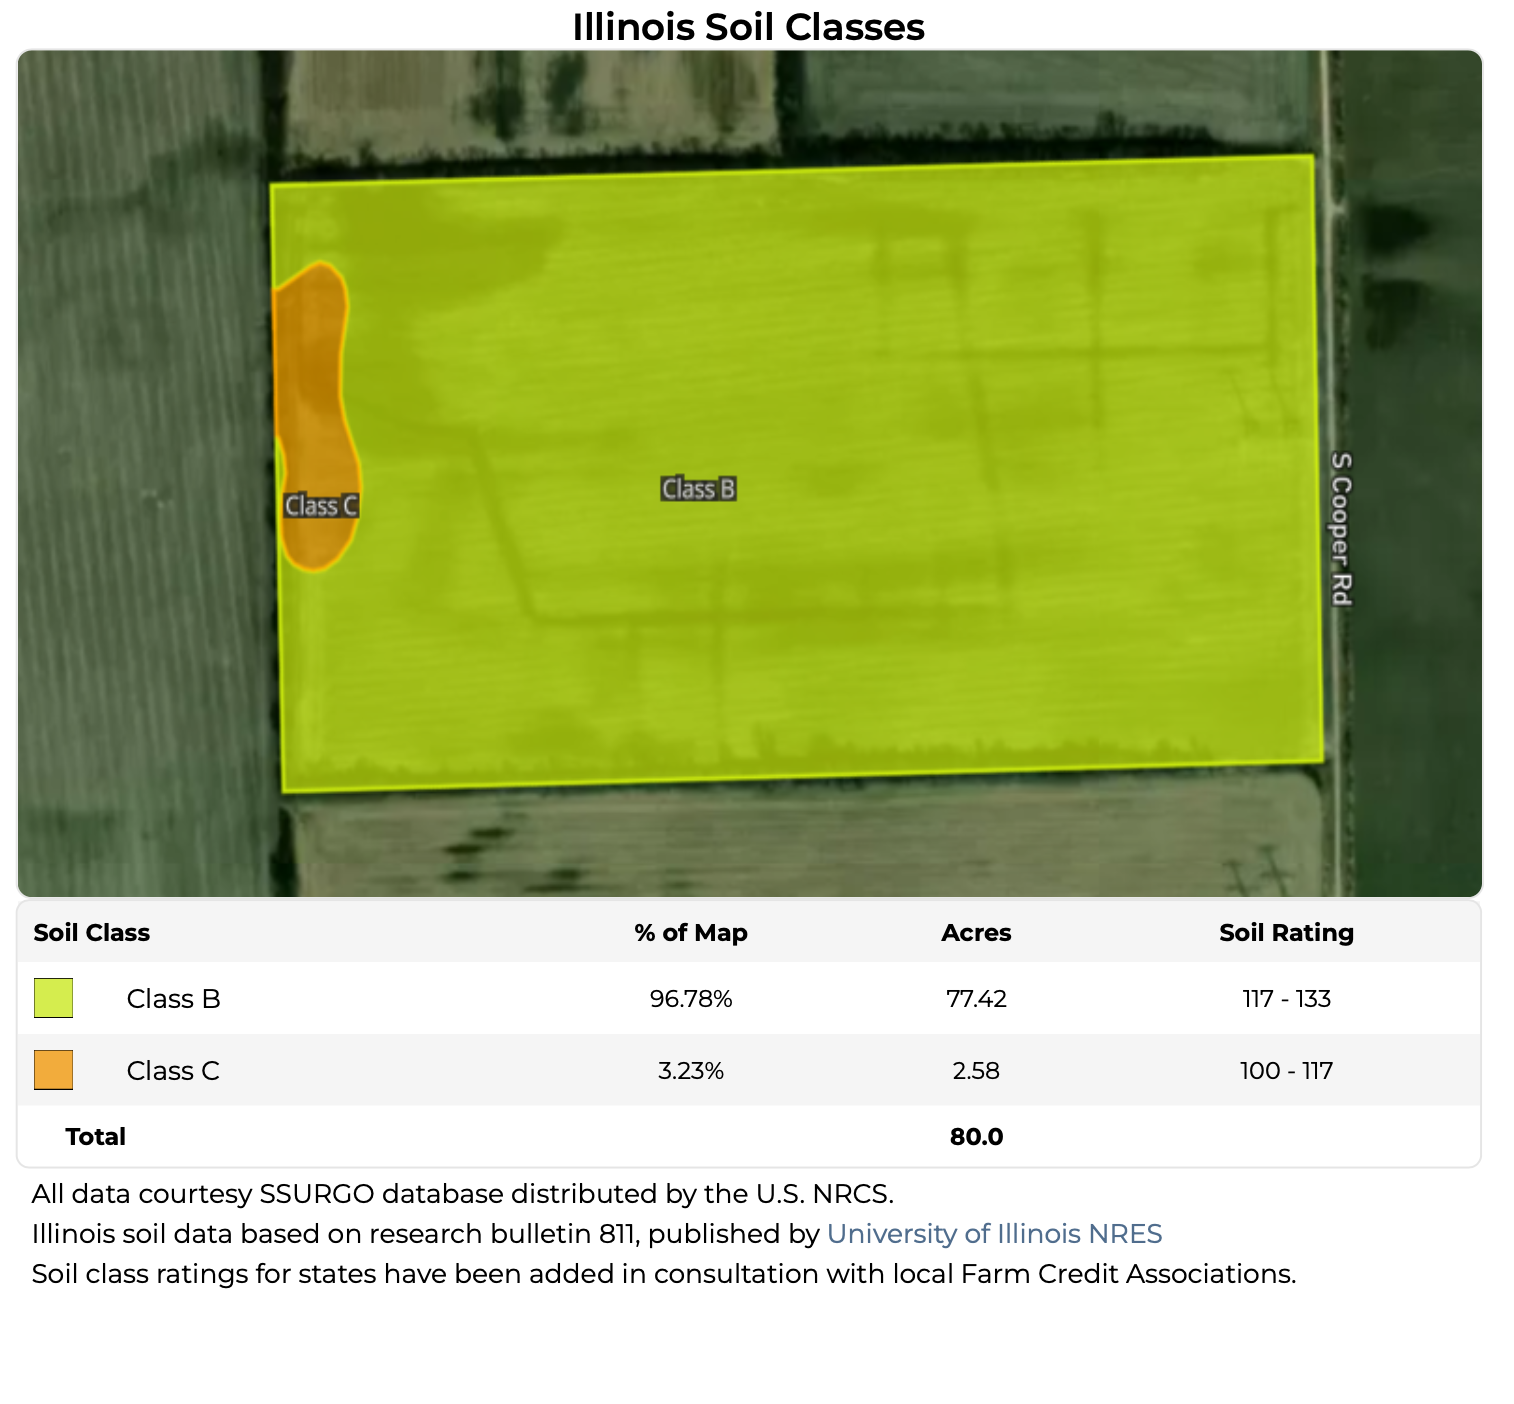Image resolution: width=1514 pixels, height=1404 pixels.
Task: Click the Class B green color swatch
Action: click(54, 998)
